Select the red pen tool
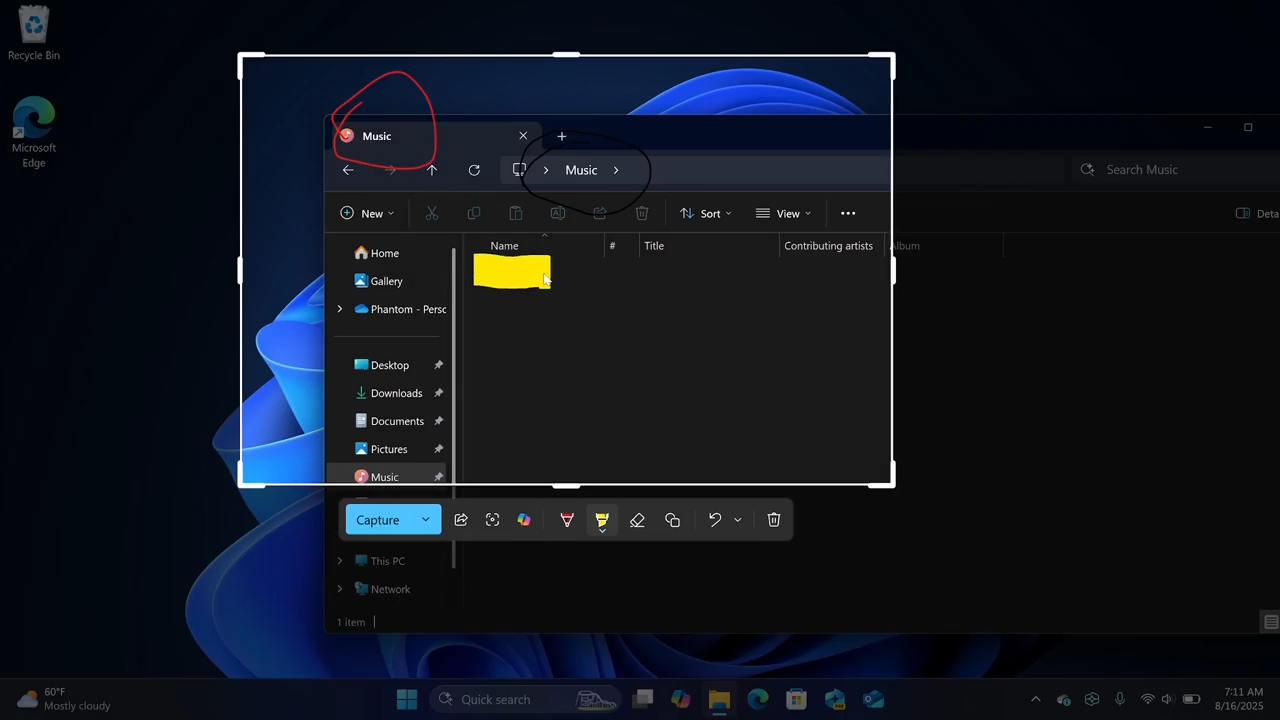Screen dimensions: 1280x720 coord(567,520)
